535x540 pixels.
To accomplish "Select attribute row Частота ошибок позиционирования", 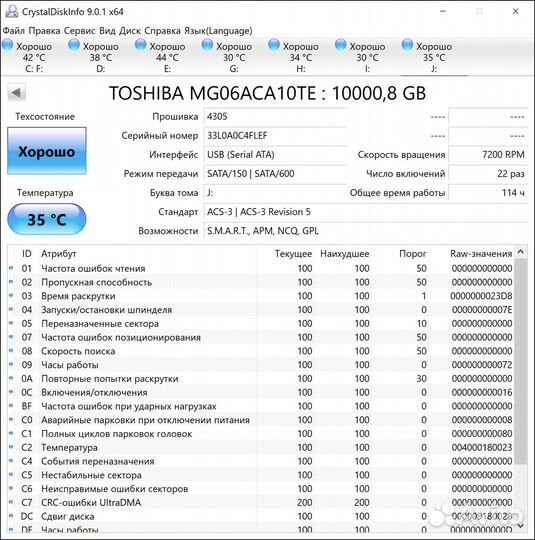I will 261,337.
